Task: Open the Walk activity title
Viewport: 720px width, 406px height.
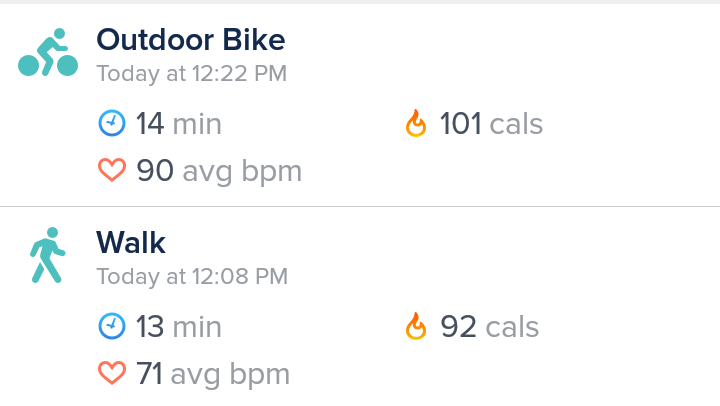Action: tap(131, 242)
